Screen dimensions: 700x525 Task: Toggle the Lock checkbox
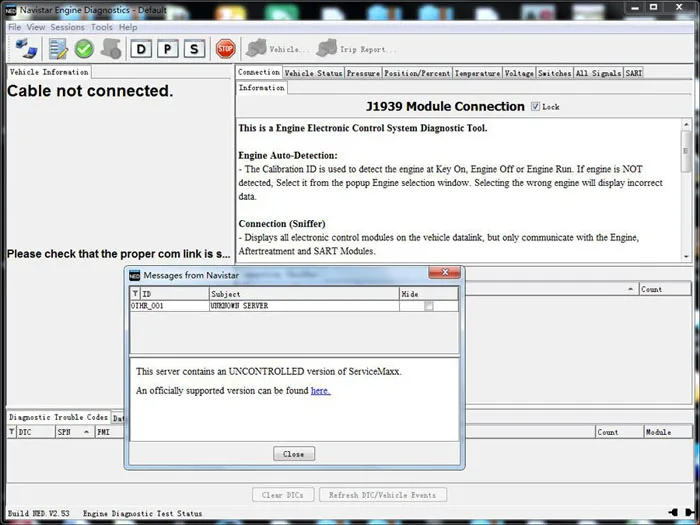535,106
